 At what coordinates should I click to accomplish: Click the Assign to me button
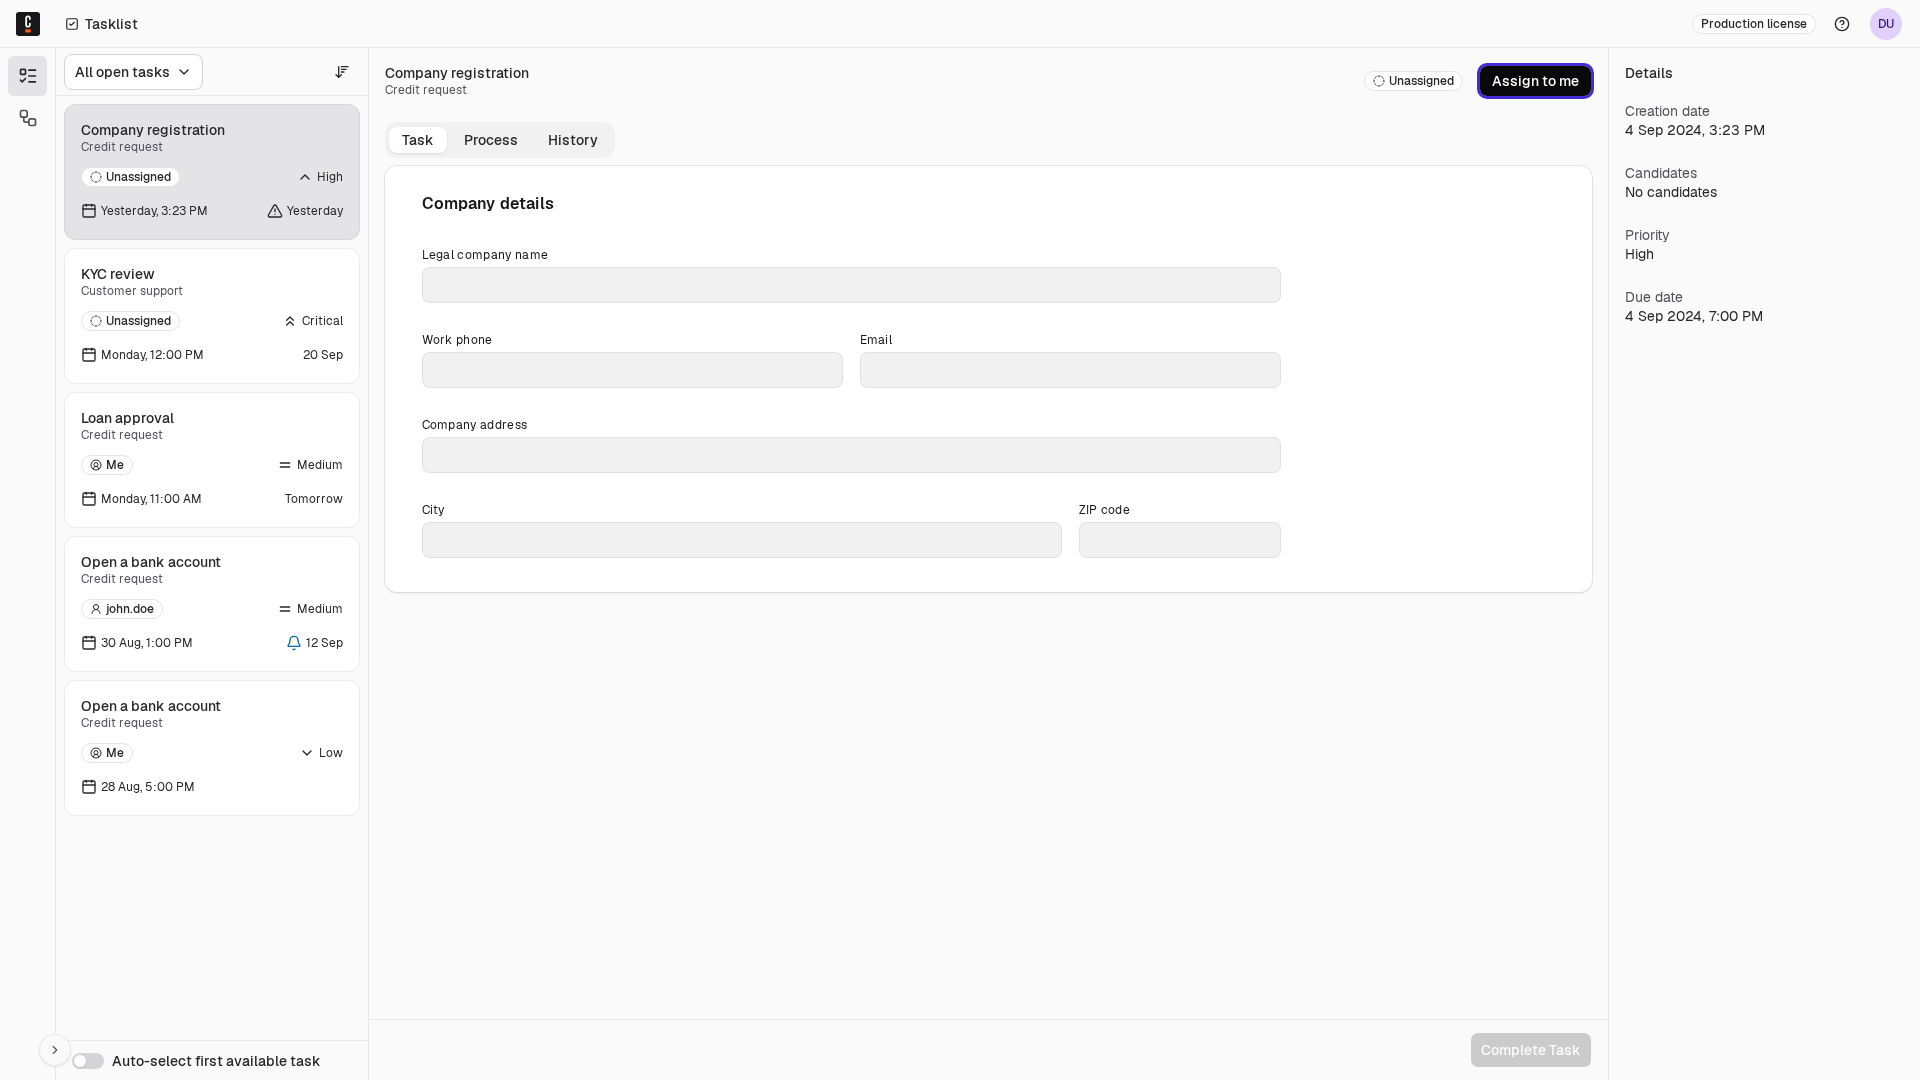[1535, 81]
